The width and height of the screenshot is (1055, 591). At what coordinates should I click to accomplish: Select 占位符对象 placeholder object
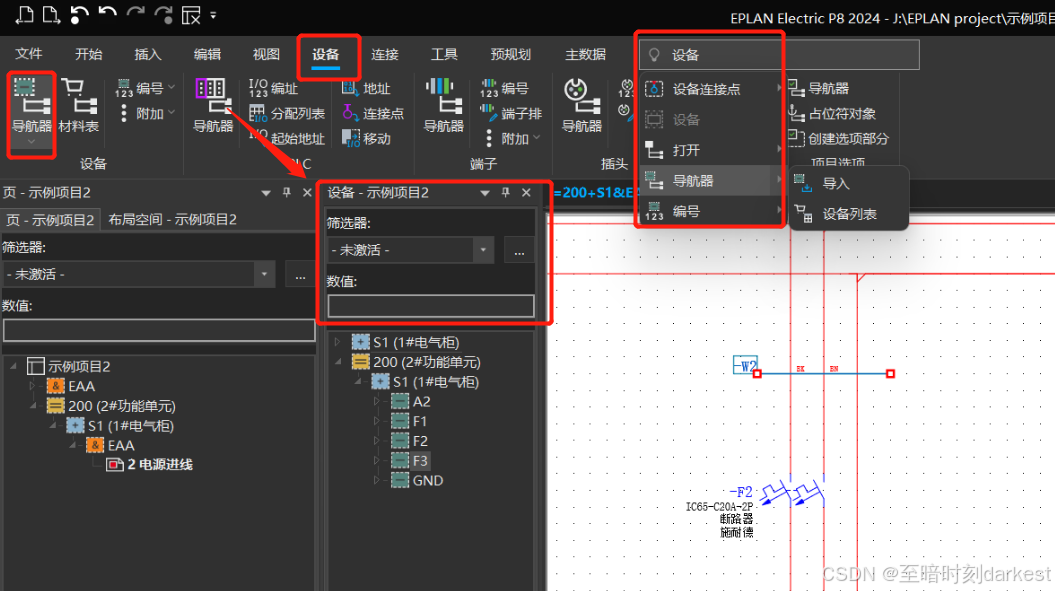click(x=832, y=114)
